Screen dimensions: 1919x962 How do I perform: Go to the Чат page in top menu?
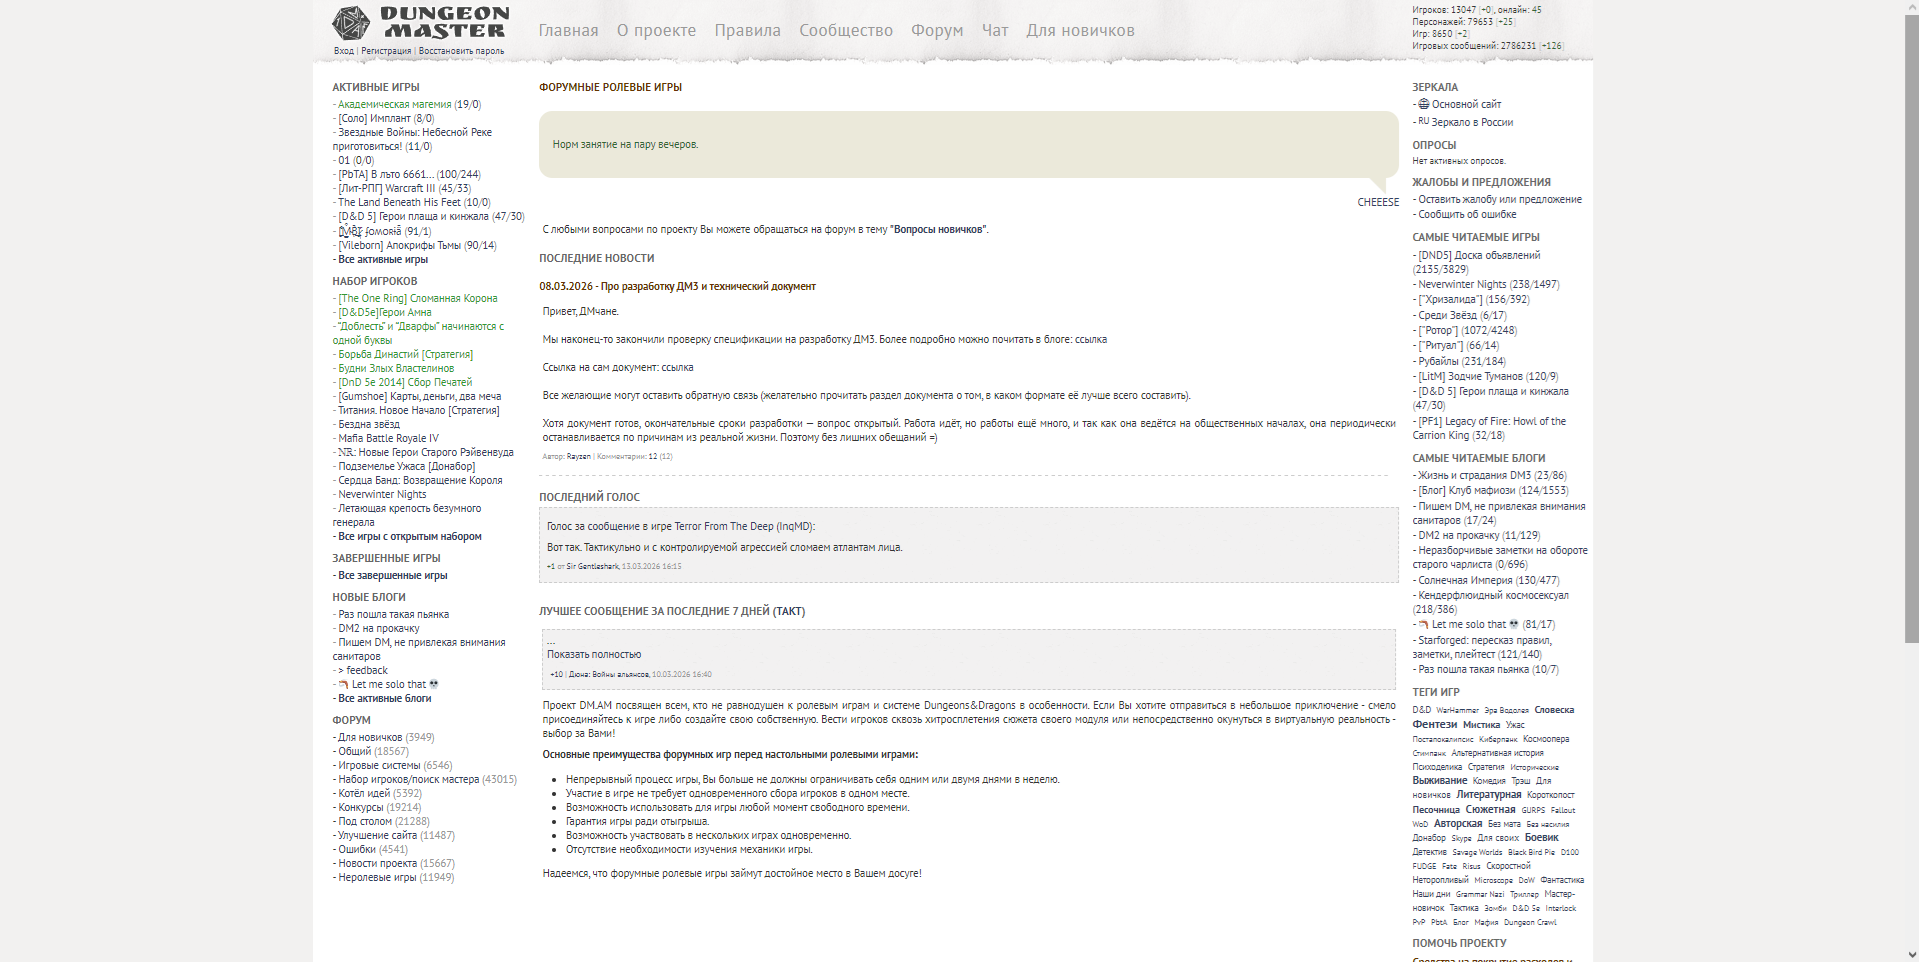[995, 31]
